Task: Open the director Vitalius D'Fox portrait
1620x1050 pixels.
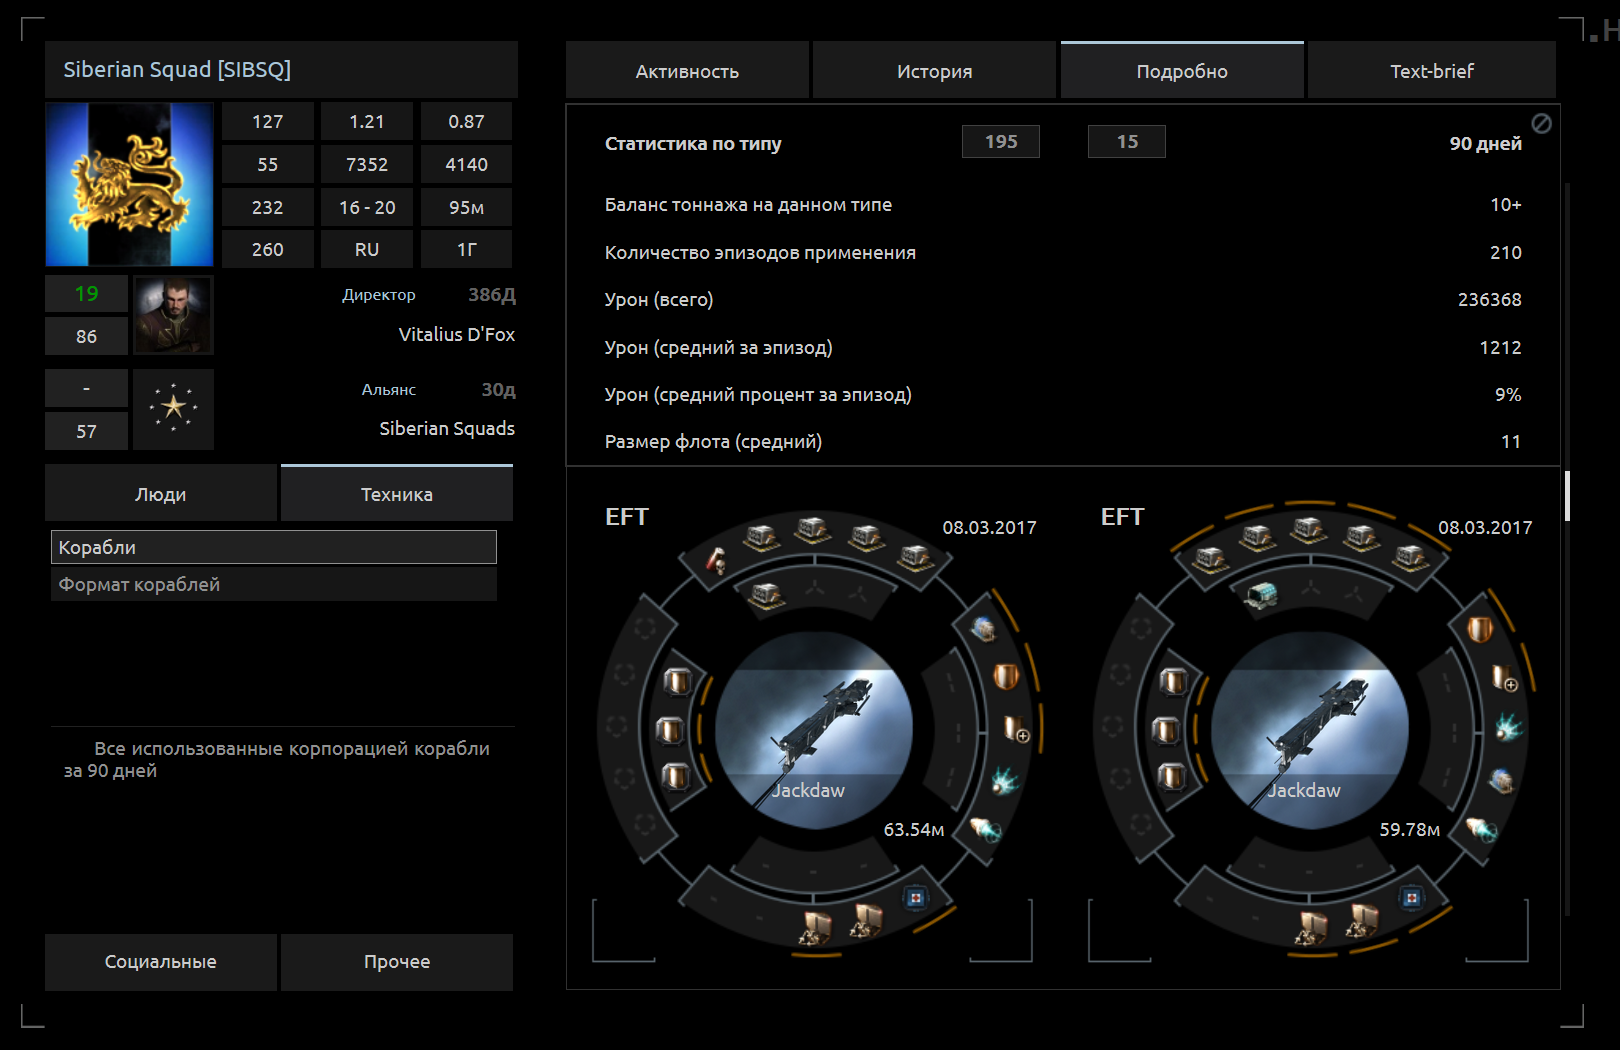Action: pyautogui.click(x=174, y=315)
